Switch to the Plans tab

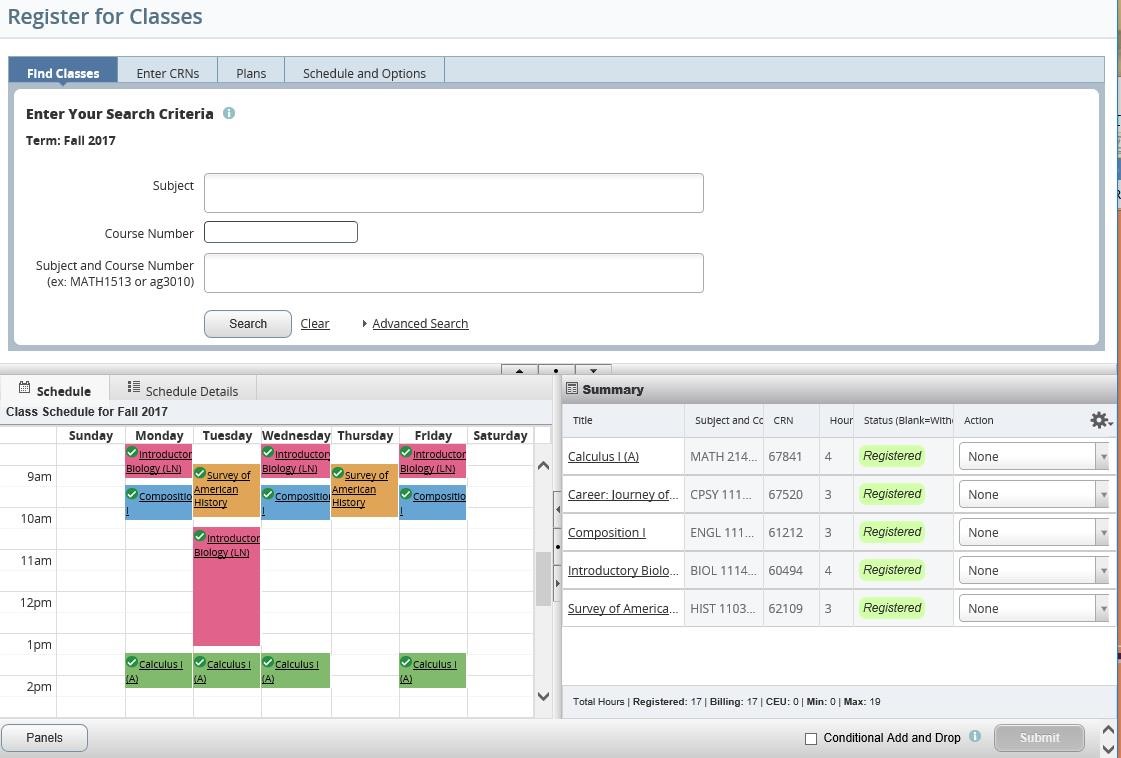click(x=251, y=73)
